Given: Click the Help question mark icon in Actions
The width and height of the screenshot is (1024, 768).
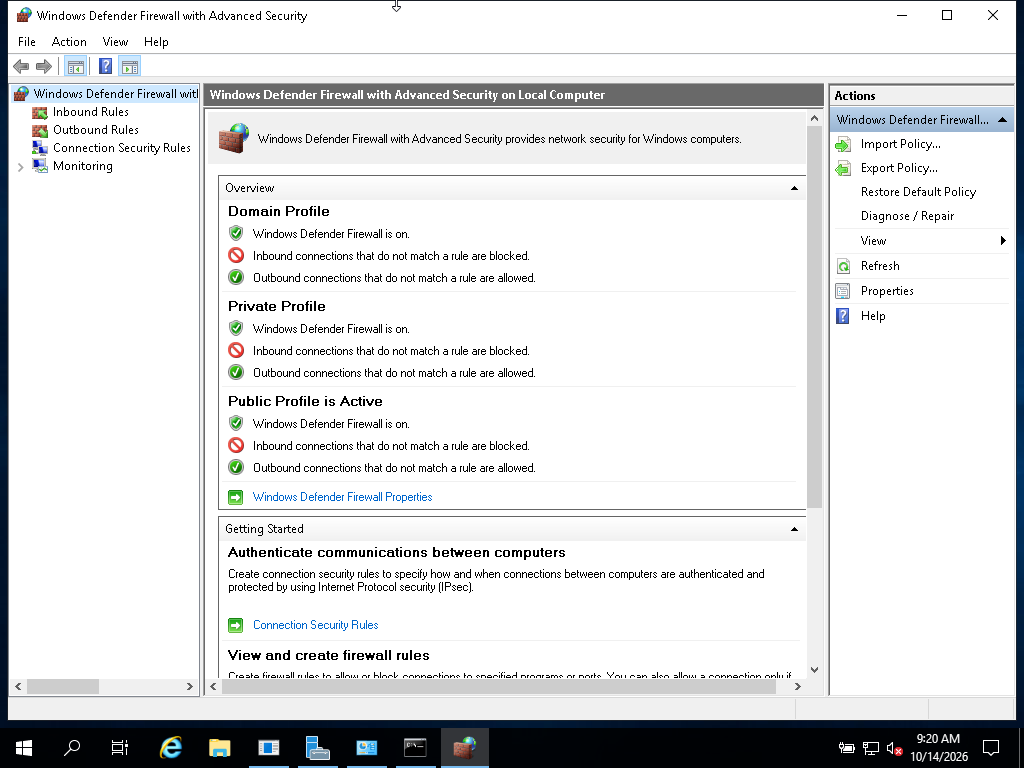Looking at the screenshot, I should click(x=843, y=316).
